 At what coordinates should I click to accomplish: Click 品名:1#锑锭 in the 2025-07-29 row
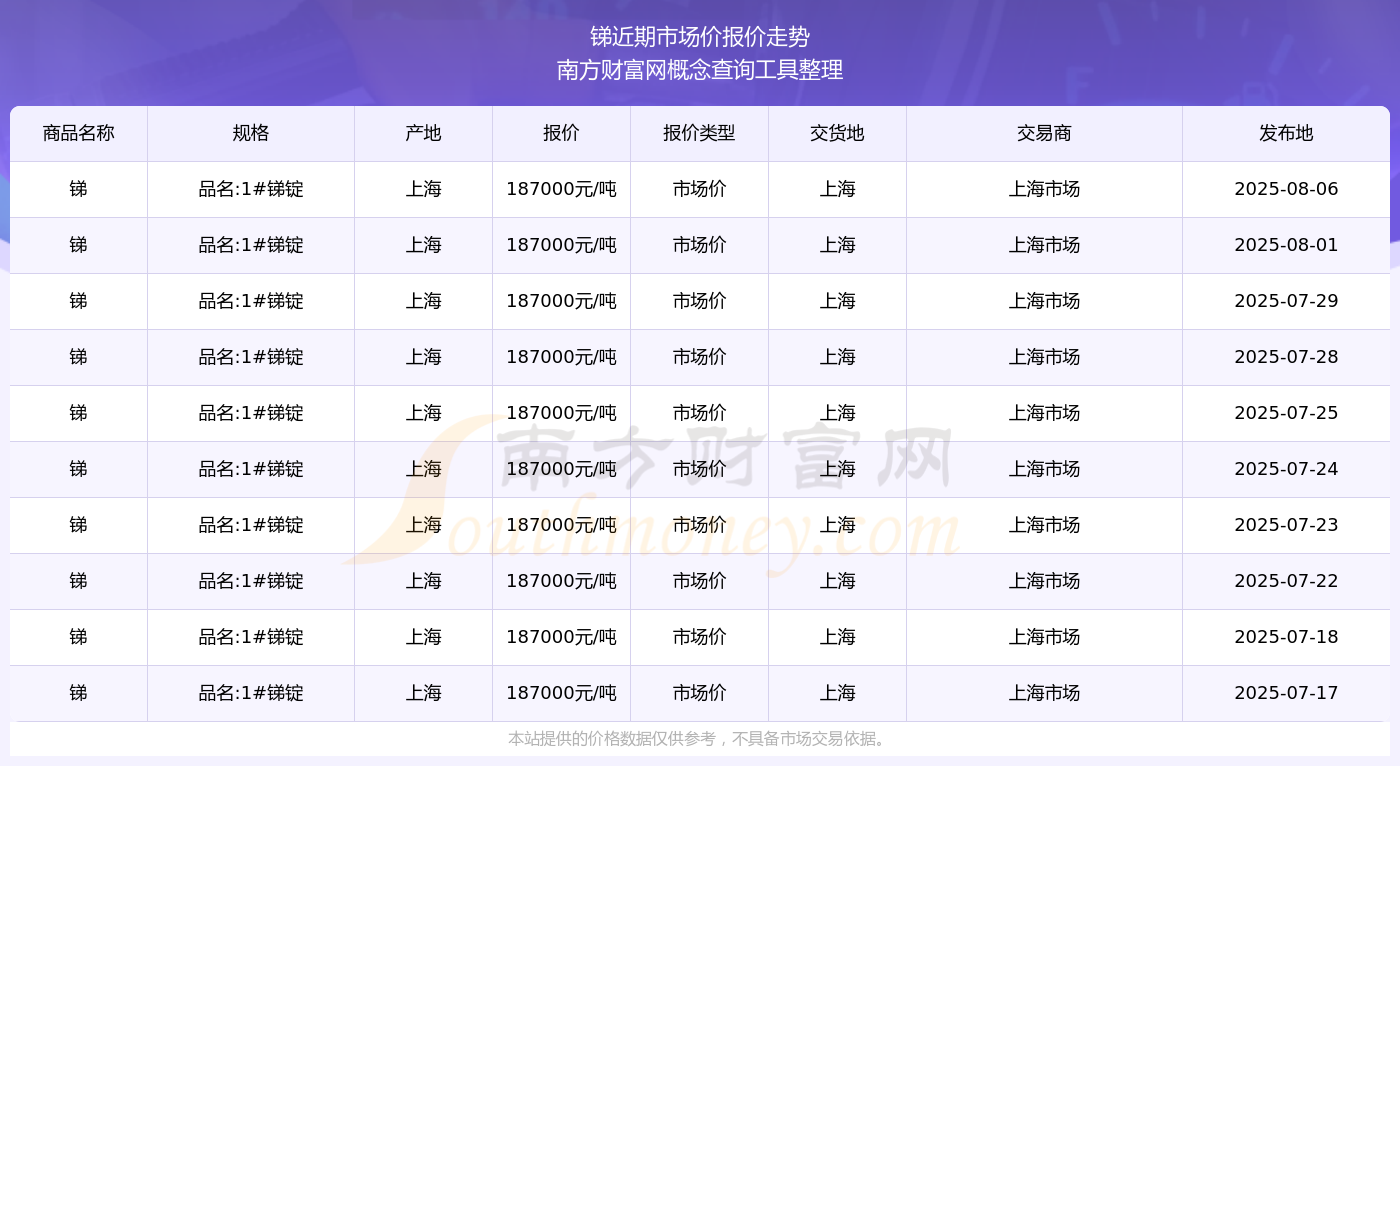pyautogui.click(x=251, y=301)
